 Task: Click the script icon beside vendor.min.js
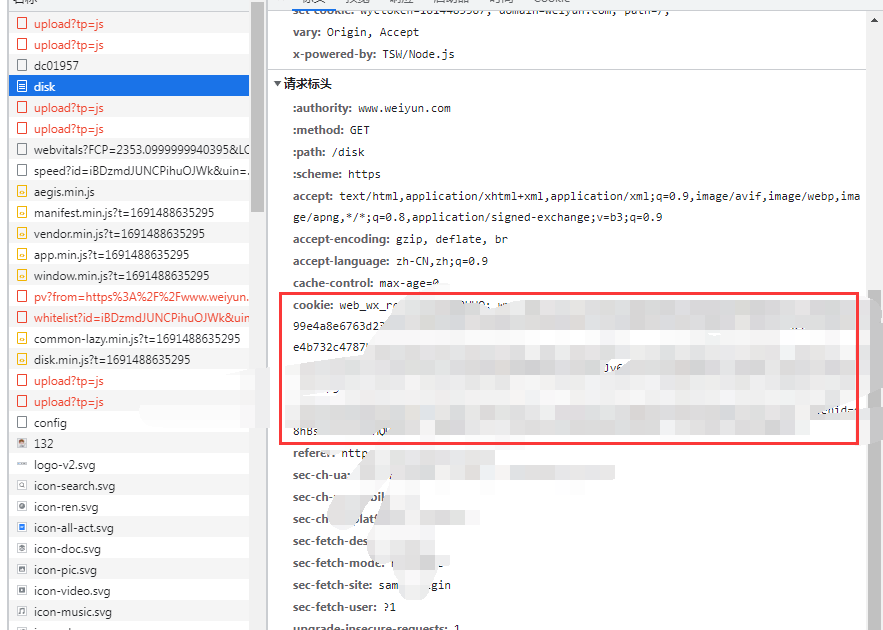(x=22, y=234)
